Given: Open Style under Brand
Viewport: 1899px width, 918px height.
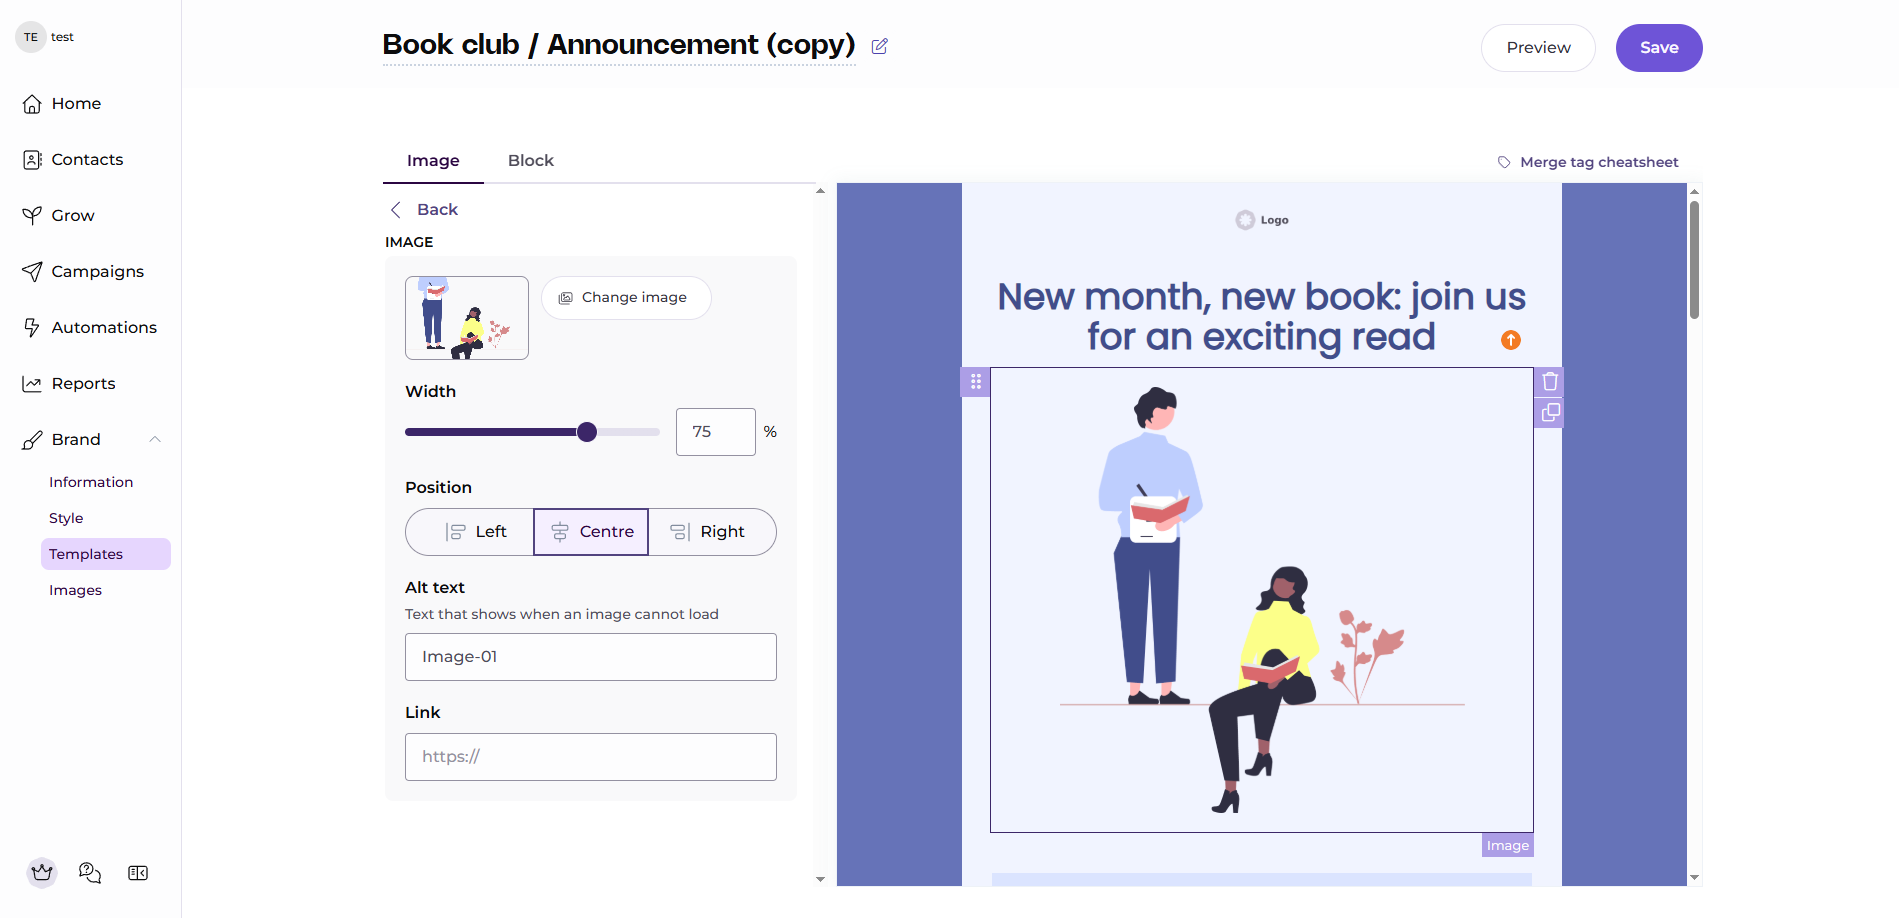Looking at the screenshot, I should (66, 518).
